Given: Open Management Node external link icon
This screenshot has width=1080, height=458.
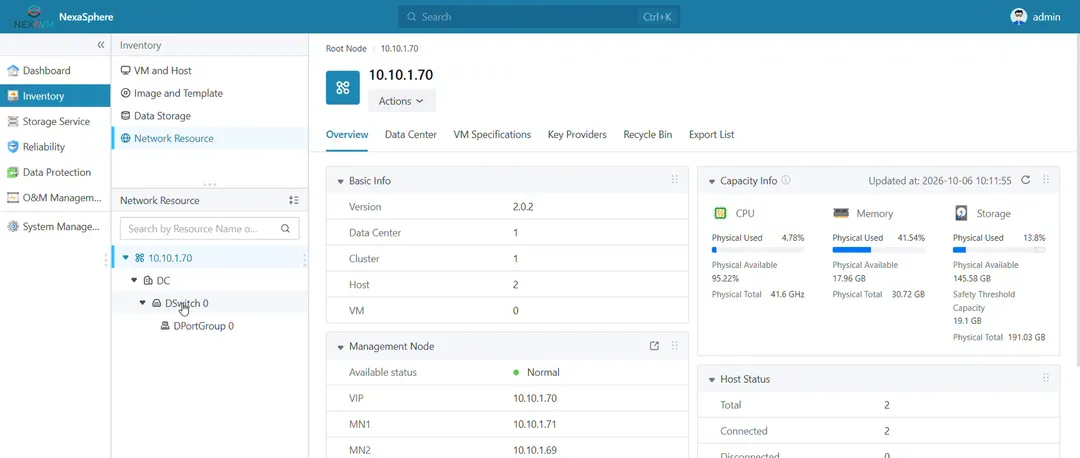Looking at the screenshot, I should click(x=654, y=346).
